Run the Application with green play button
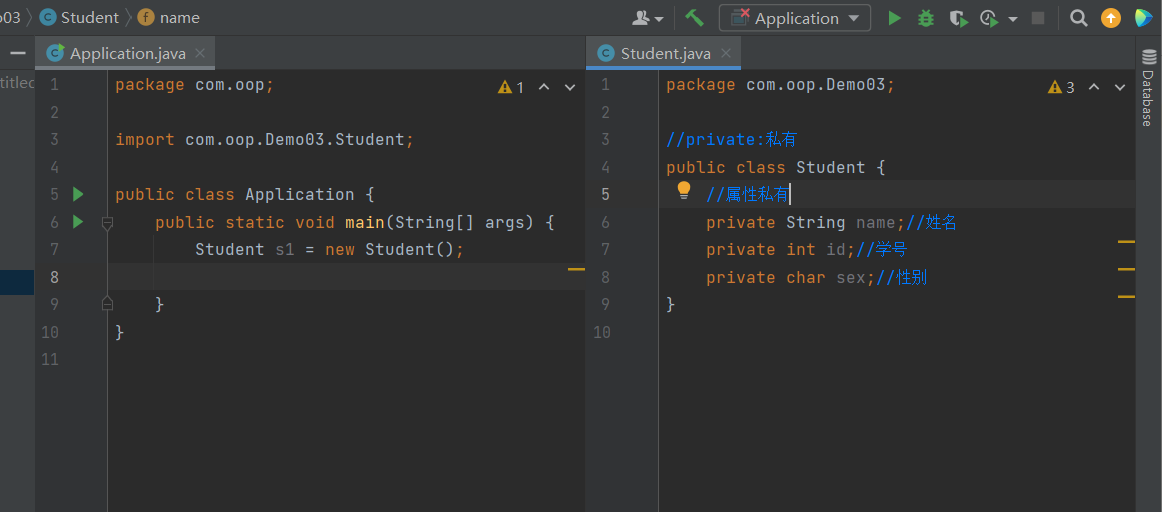This screenshot has width=1162, height=512. click(x=895, y=18)
